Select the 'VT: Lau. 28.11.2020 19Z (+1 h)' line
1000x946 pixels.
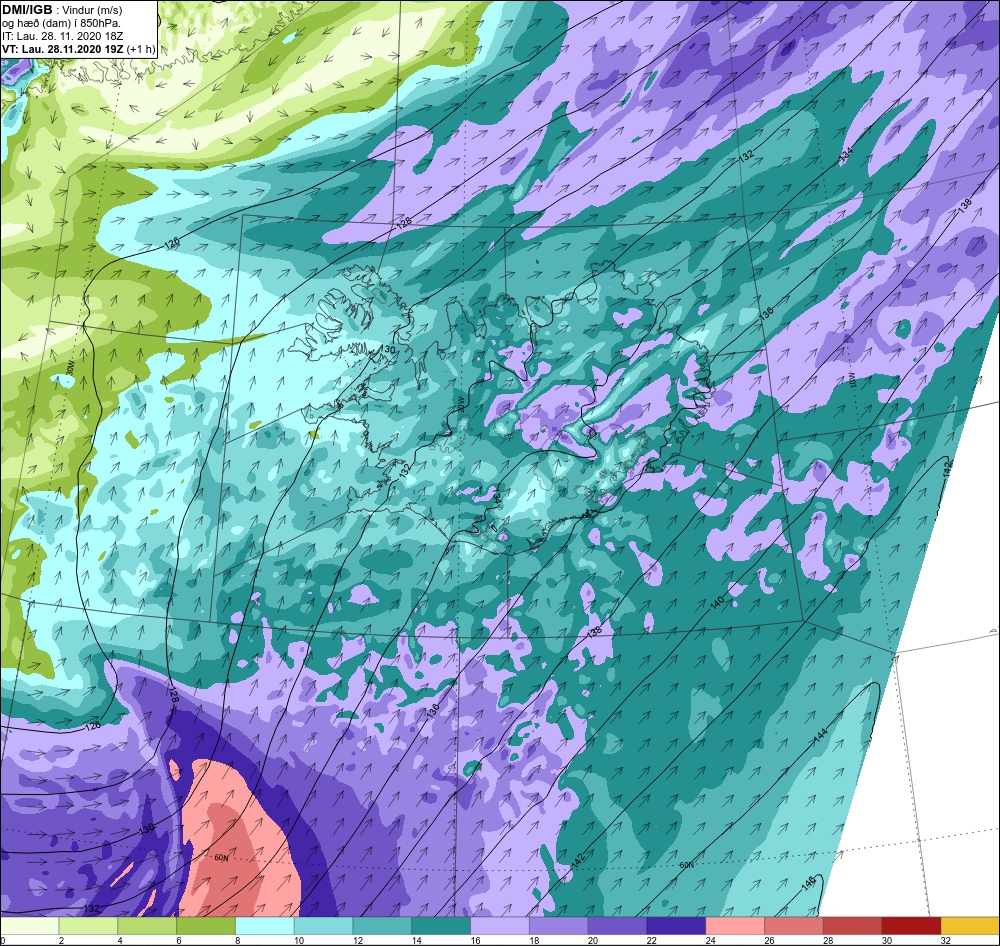78,49
